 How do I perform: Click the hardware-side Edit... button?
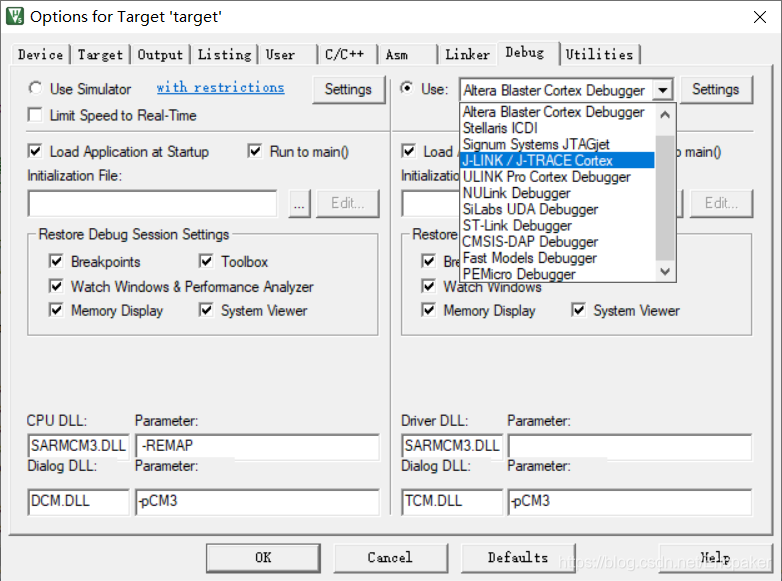[721, 203]
